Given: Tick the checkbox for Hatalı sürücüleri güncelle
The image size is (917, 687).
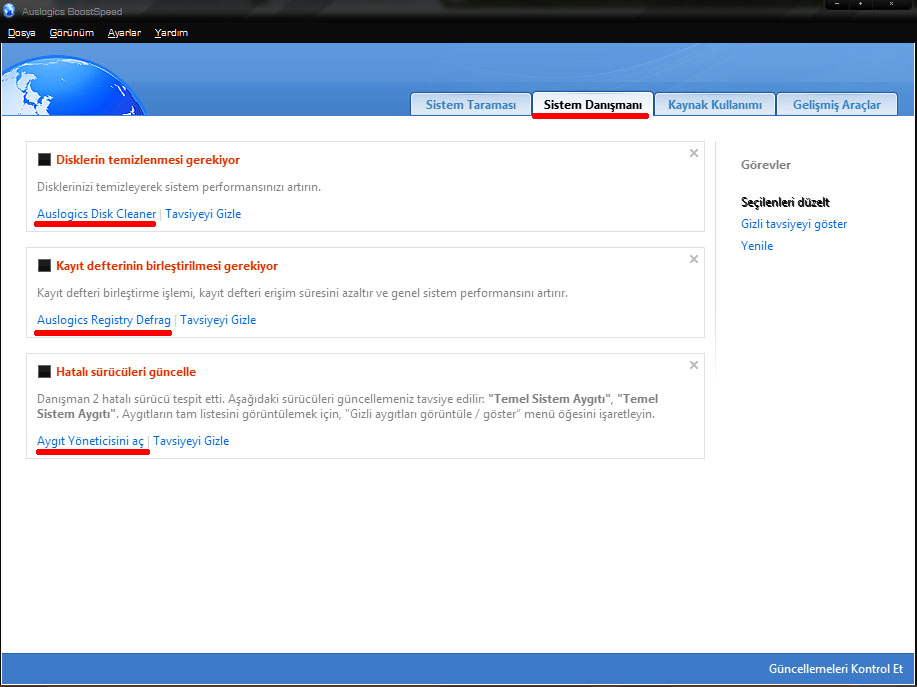Looking at the screenshot, I should [44, 371].
